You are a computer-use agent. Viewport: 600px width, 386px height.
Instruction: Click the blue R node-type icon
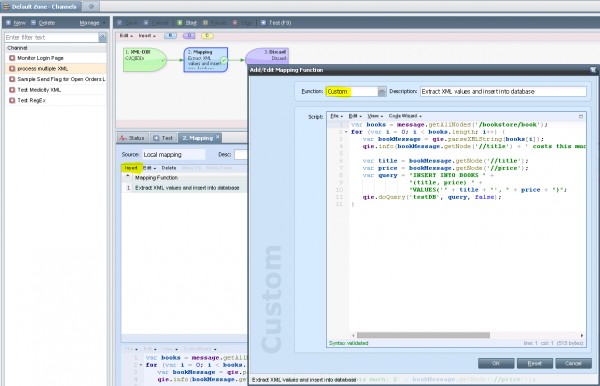170,36
